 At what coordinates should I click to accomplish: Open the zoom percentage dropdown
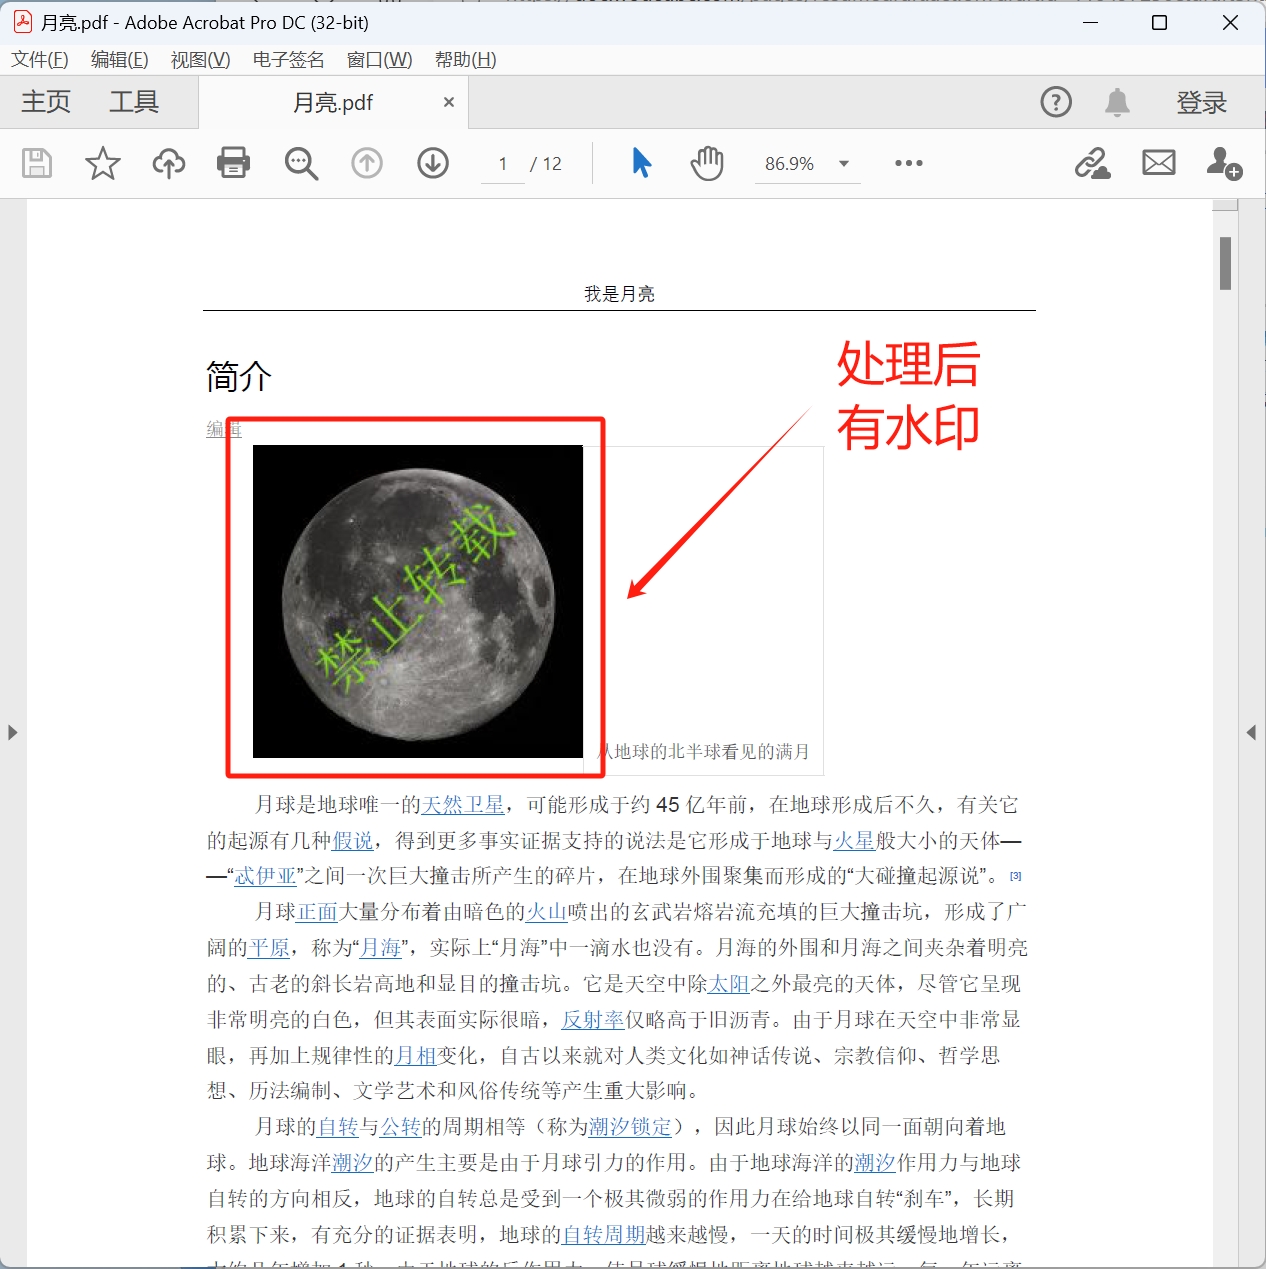tap(843, 163)
